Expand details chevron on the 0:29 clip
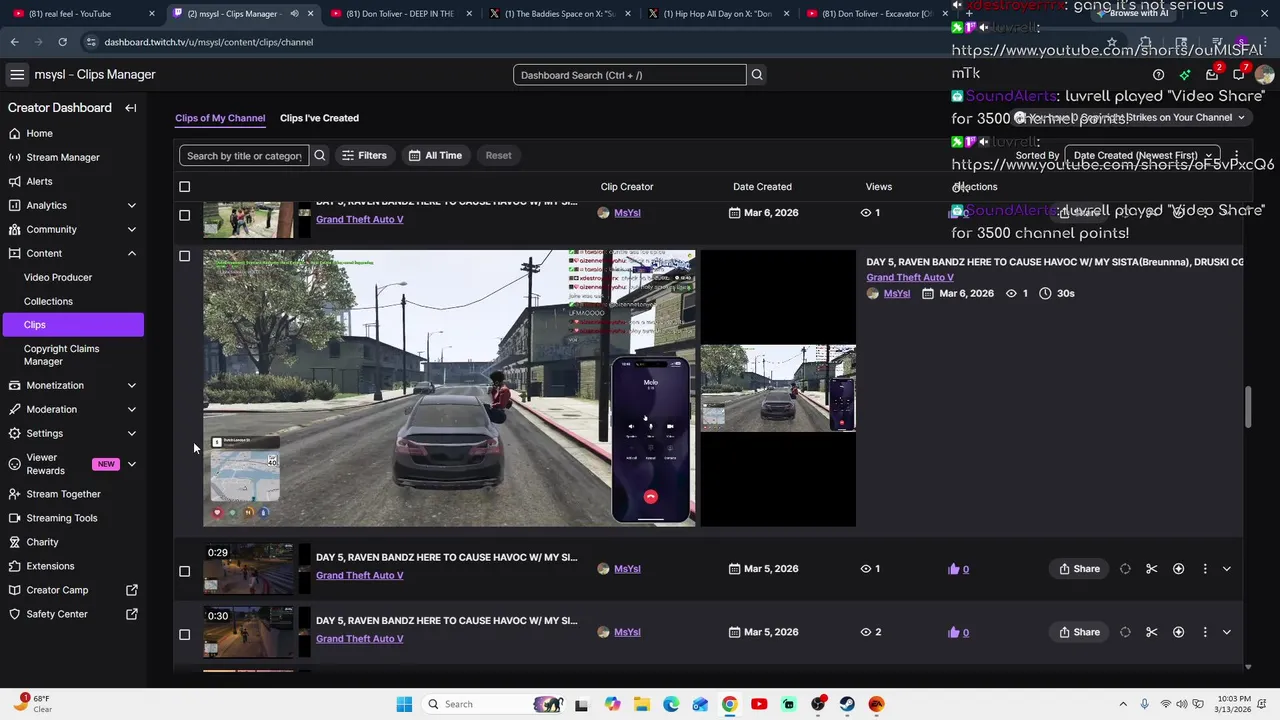This screenshot has width=1280, height=720. click(x=1227, y=569)
